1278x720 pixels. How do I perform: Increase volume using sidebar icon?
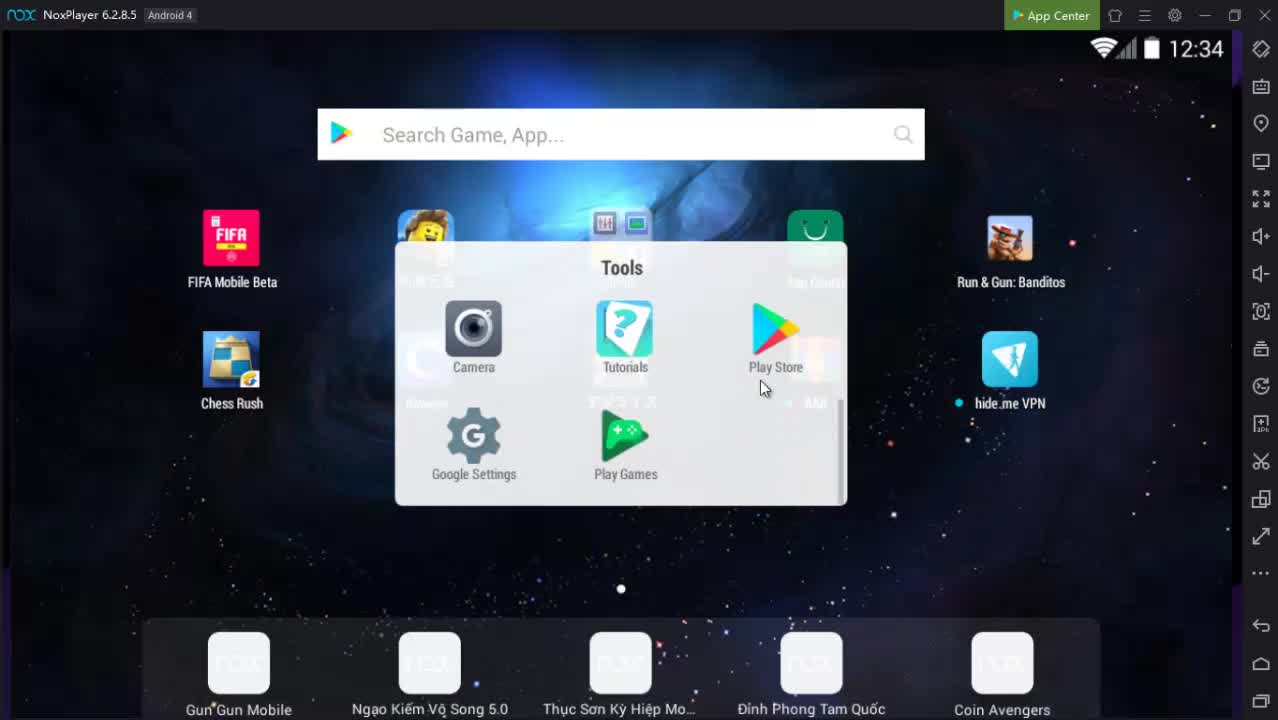(x=1261, y=236)
